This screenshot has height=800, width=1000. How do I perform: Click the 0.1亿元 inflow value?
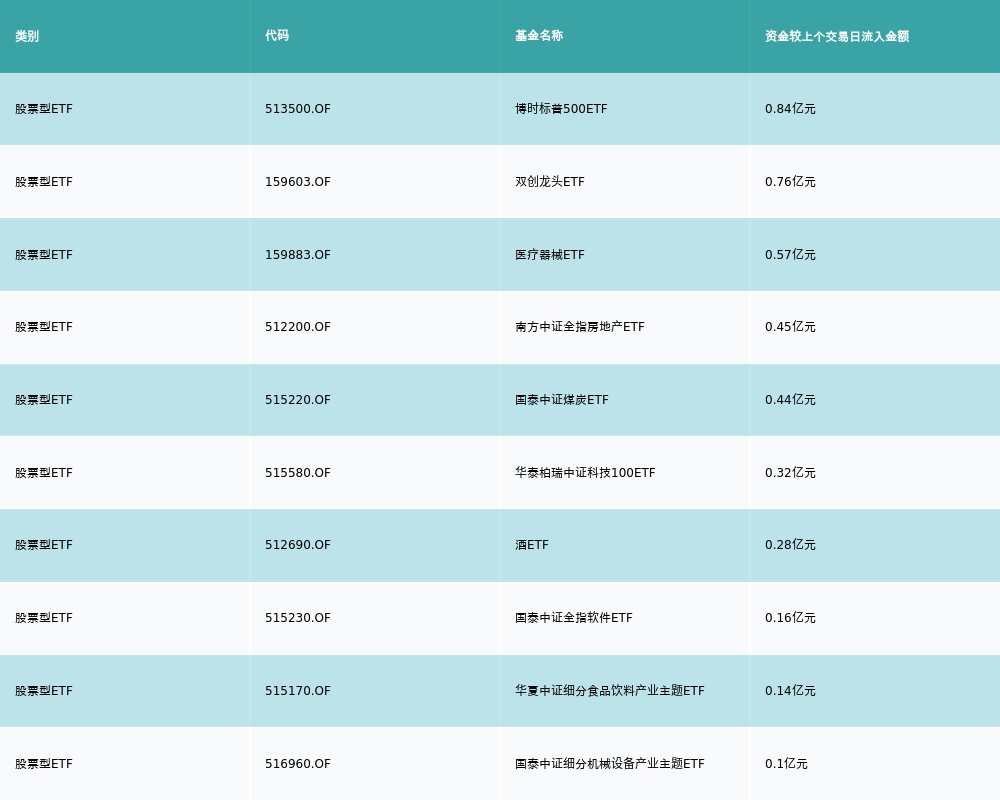786,764
